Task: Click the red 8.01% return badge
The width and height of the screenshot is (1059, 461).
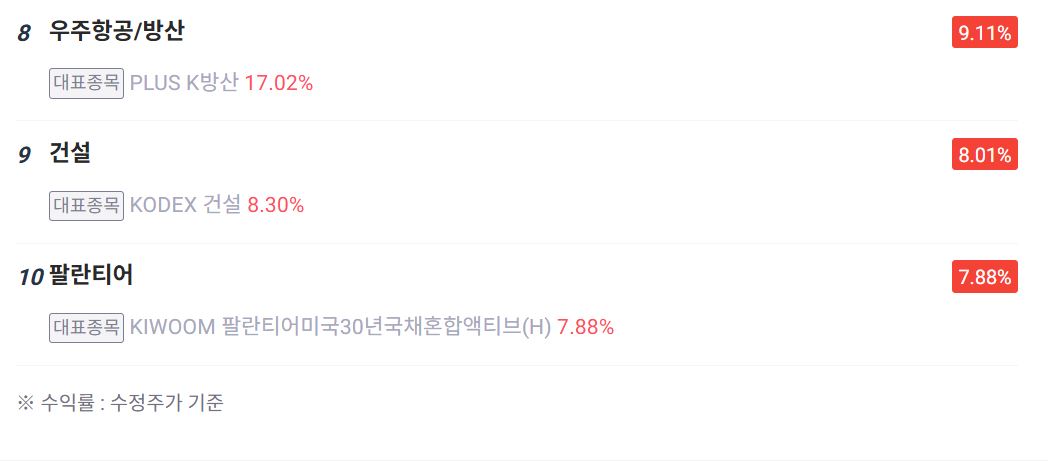Action: tap(985, 155)
